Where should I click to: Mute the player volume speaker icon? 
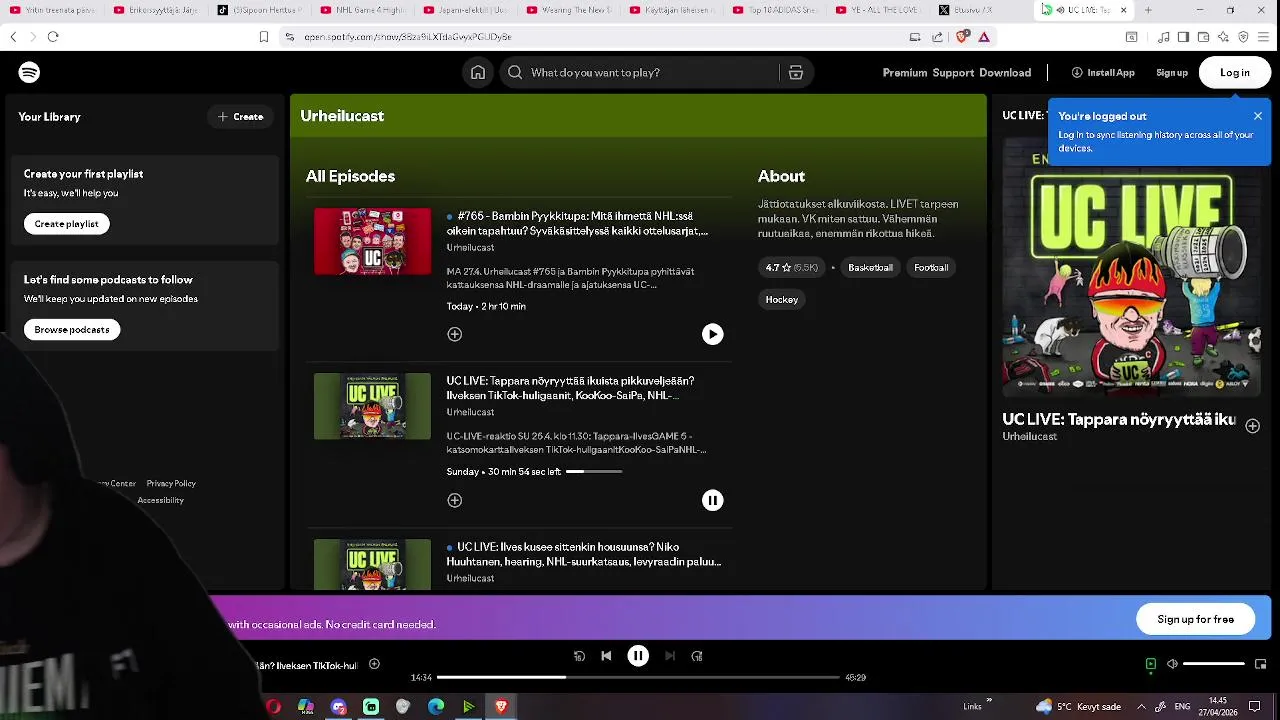click(1172, 664)
